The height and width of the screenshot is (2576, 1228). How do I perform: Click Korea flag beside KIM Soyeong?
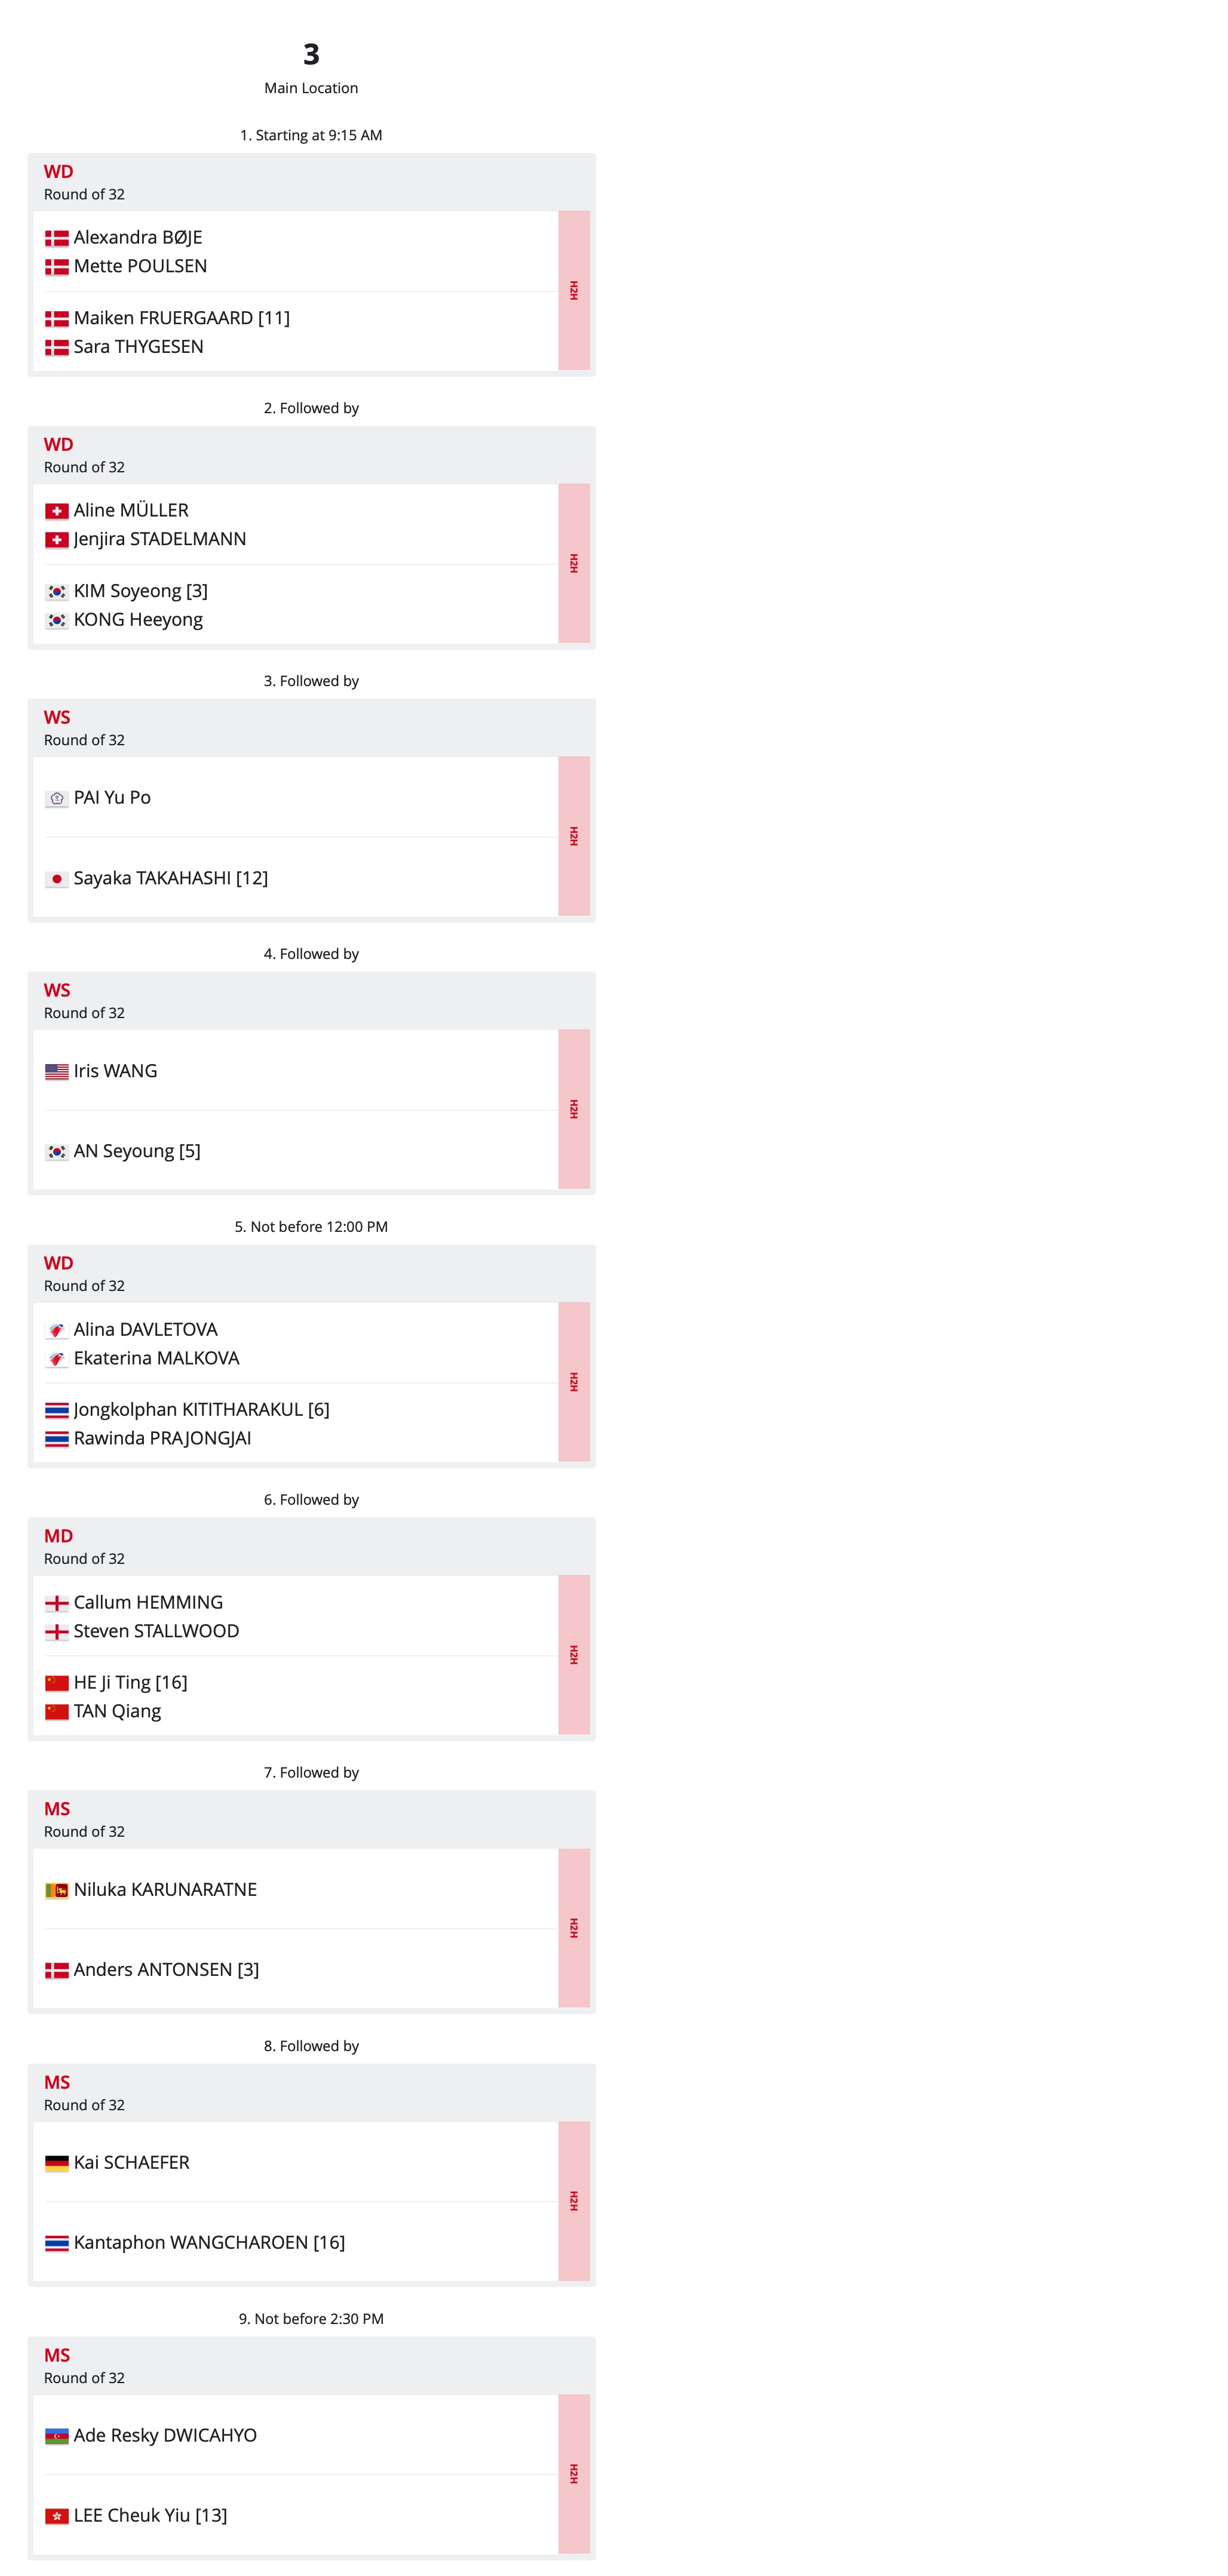click(57, 592)
